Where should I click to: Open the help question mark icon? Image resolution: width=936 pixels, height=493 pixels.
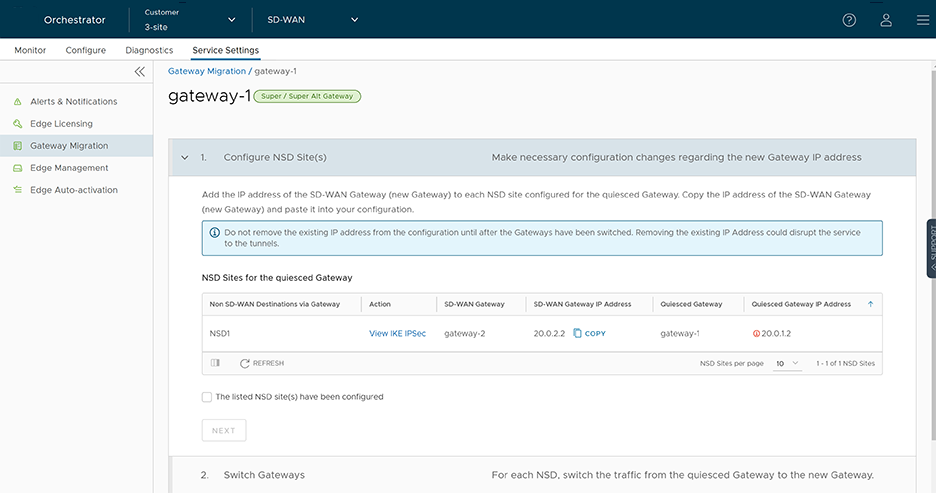(x=849, y=20)
